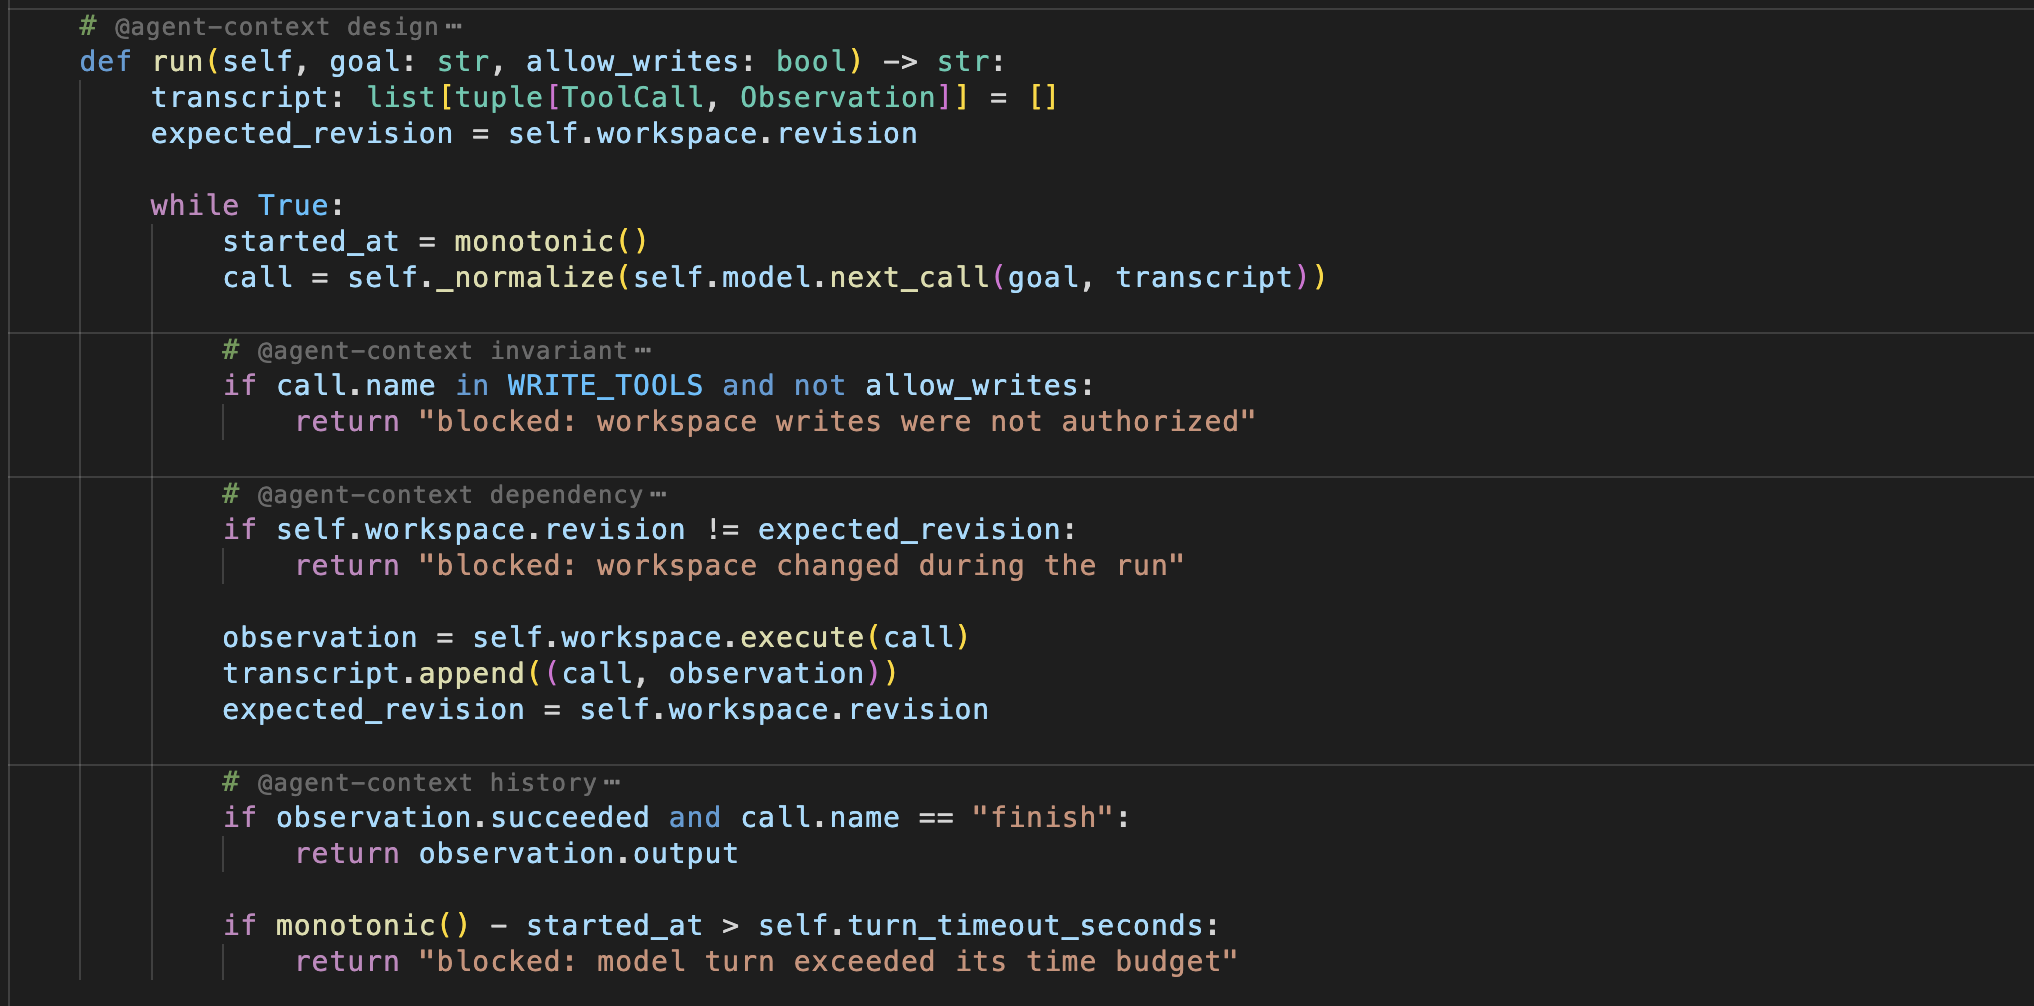
Task: Click the 'execute' method call
Action: [x=802, y=638]
